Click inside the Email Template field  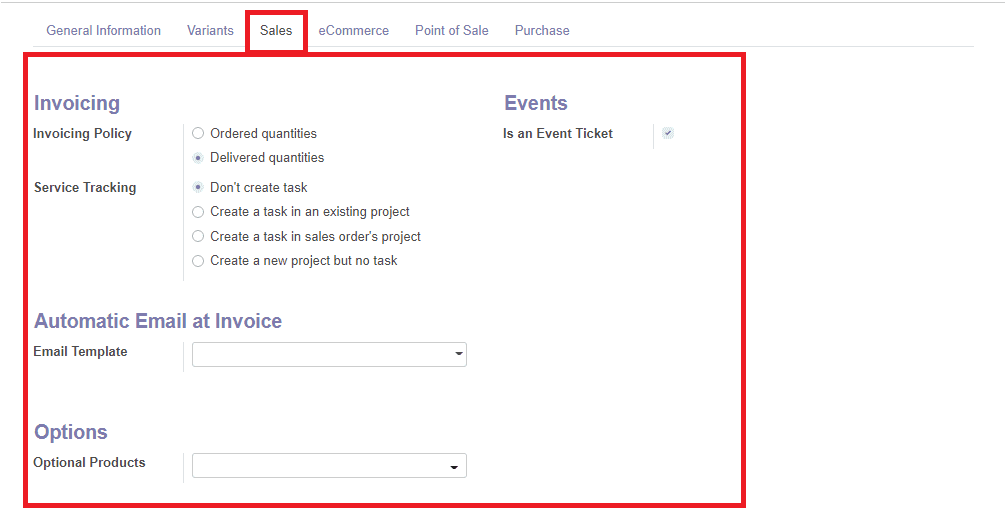coord(329,354)
